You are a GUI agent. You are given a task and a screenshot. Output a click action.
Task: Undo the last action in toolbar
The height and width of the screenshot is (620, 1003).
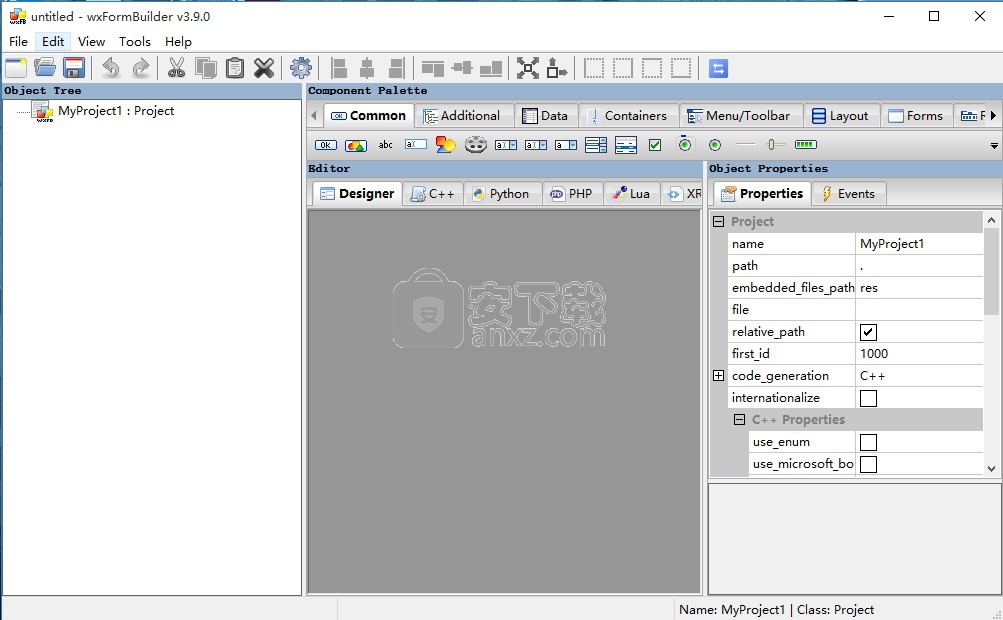pos(111,68)
